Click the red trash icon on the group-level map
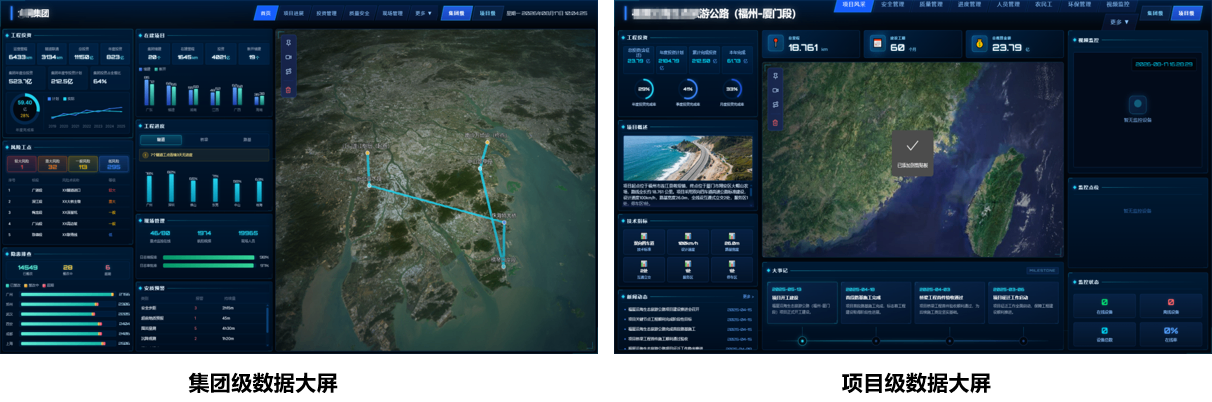1212x402 pixels. [x=288, y=90]
